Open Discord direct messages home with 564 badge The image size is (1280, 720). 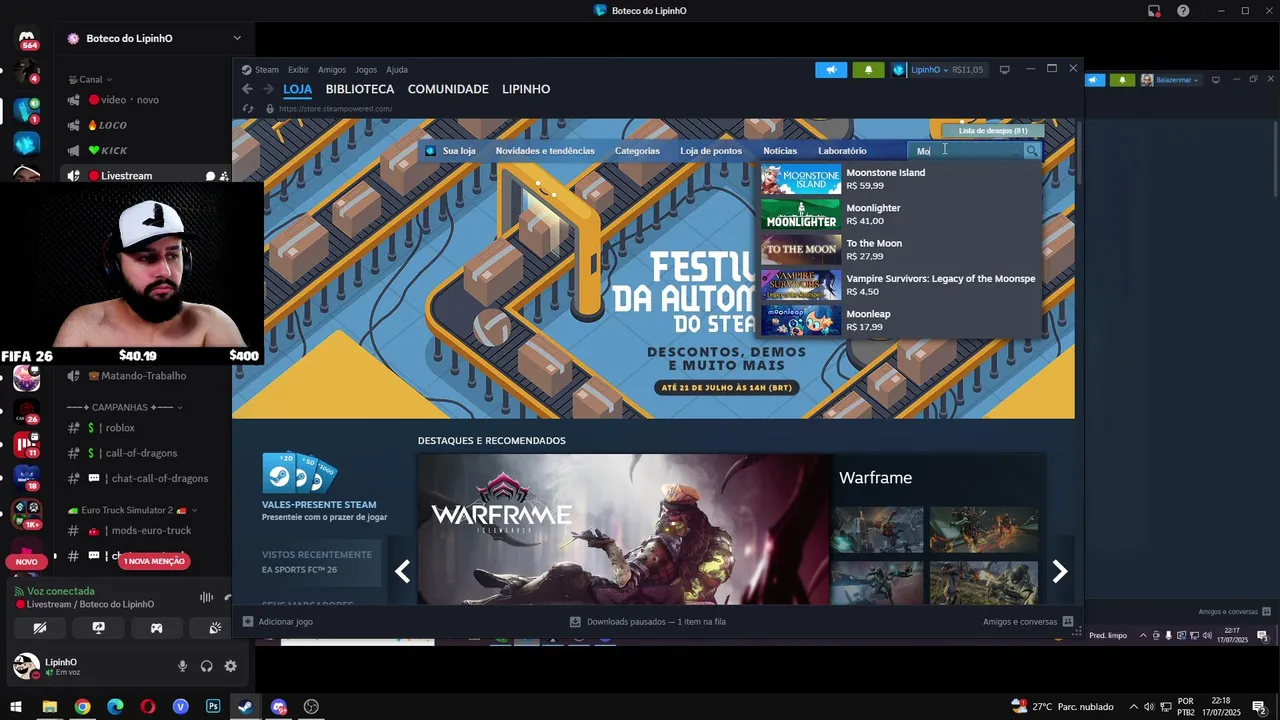(27, 40)
